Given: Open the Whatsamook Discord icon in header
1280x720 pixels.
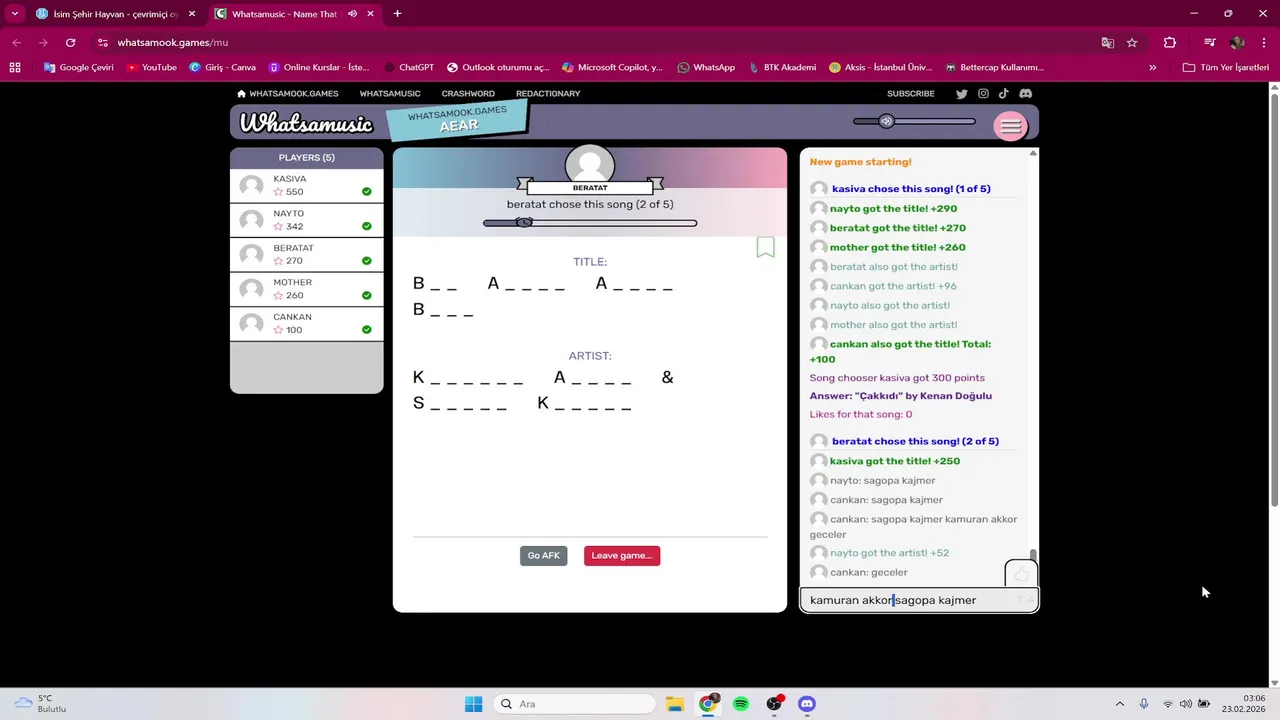Looking at the screenshot, I should point(1025,94).
